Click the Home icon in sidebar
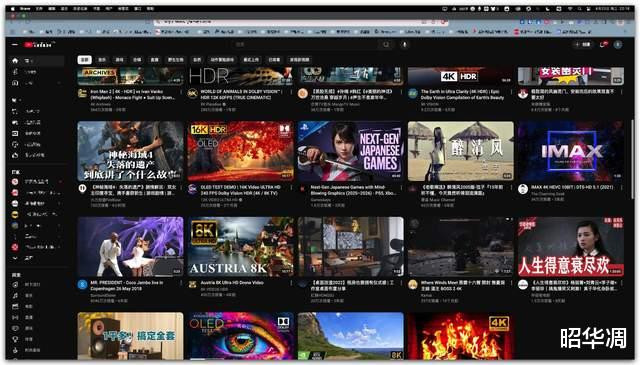This screenshot has height=365, width=640. pos(15,60)
